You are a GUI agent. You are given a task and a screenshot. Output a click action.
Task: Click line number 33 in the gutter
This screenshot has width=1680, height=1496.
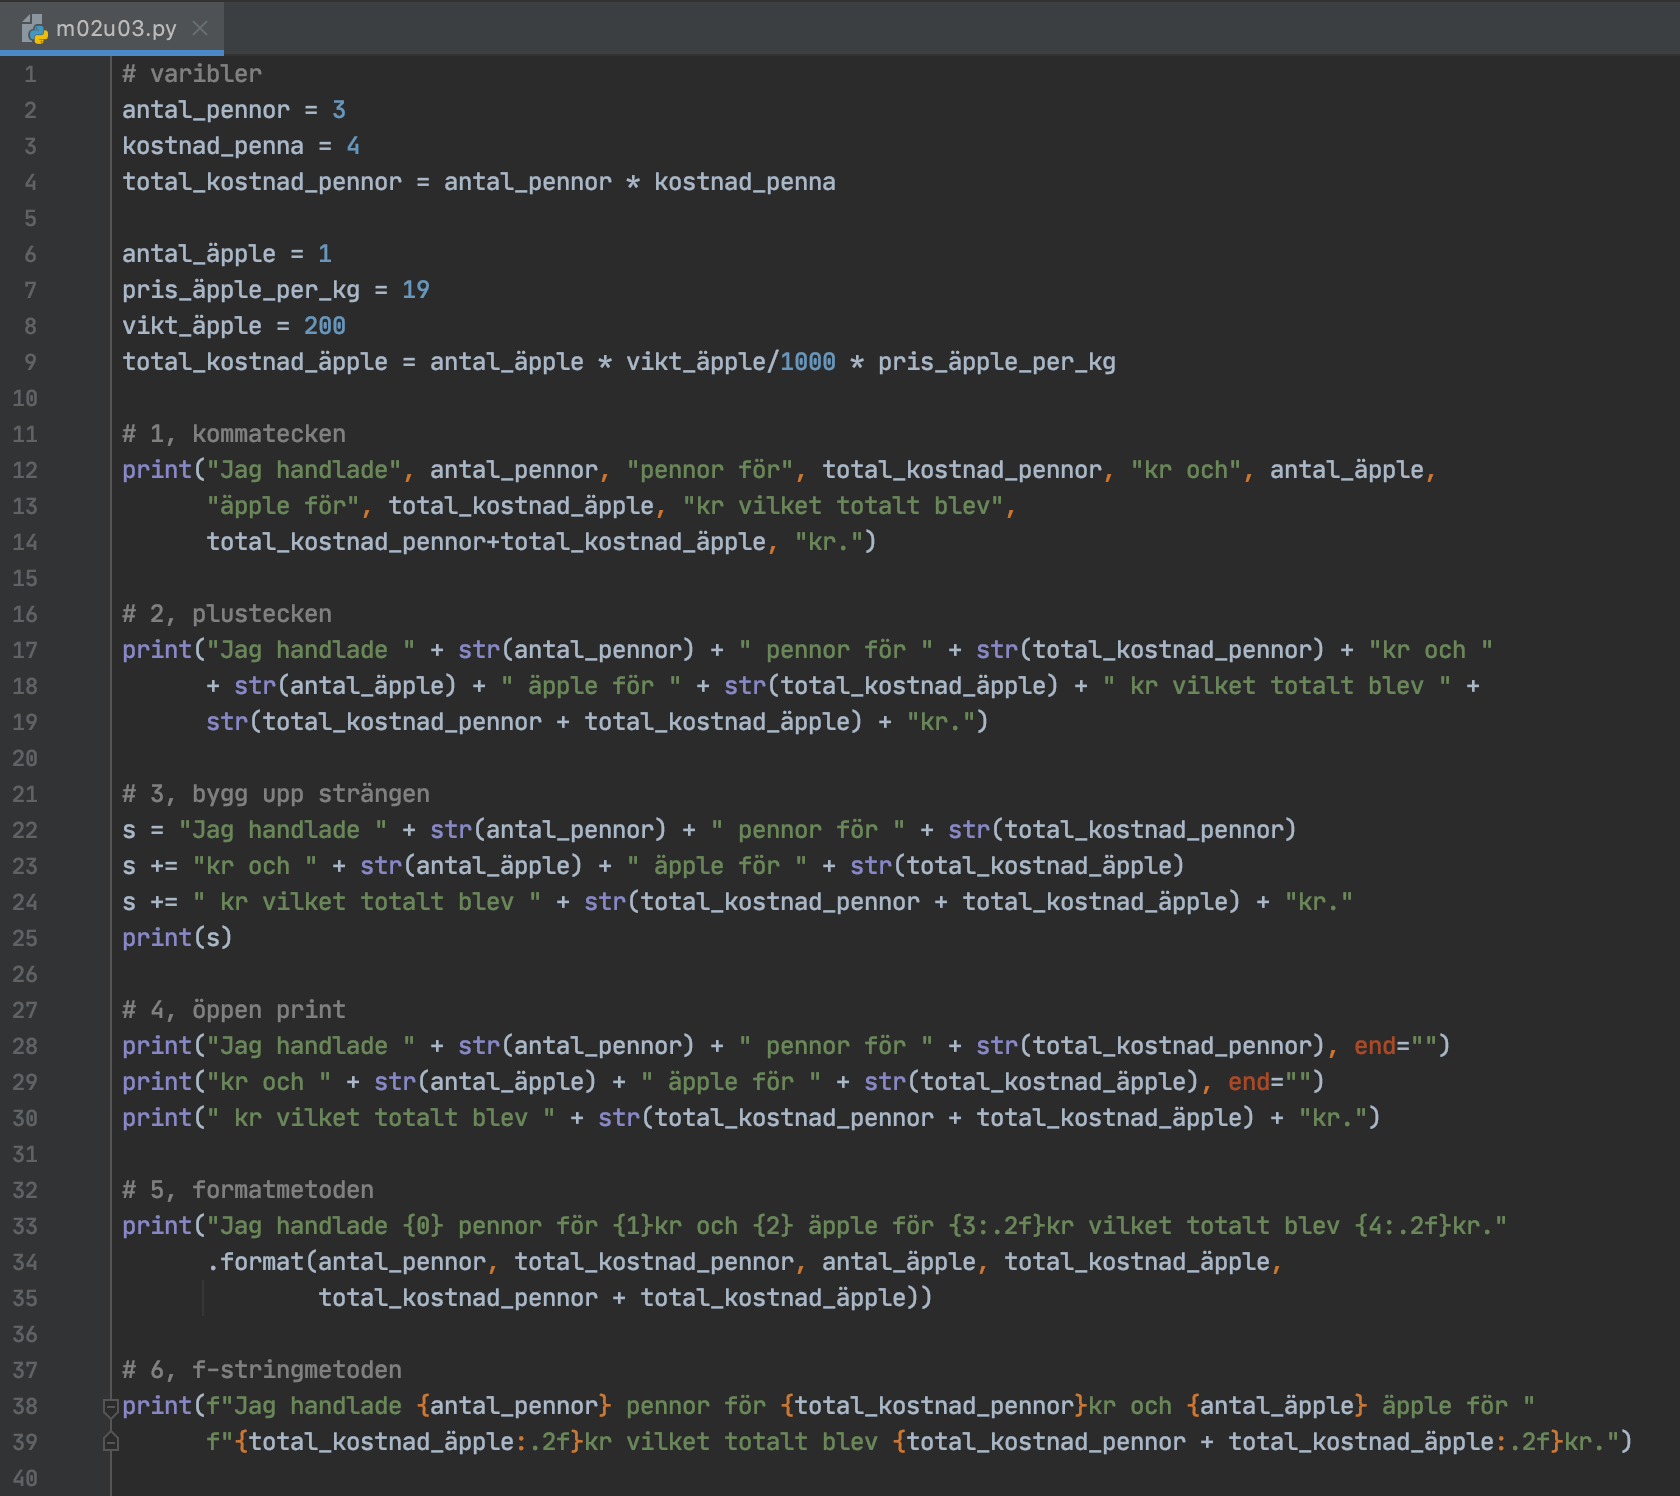(x=25, y=1226)
